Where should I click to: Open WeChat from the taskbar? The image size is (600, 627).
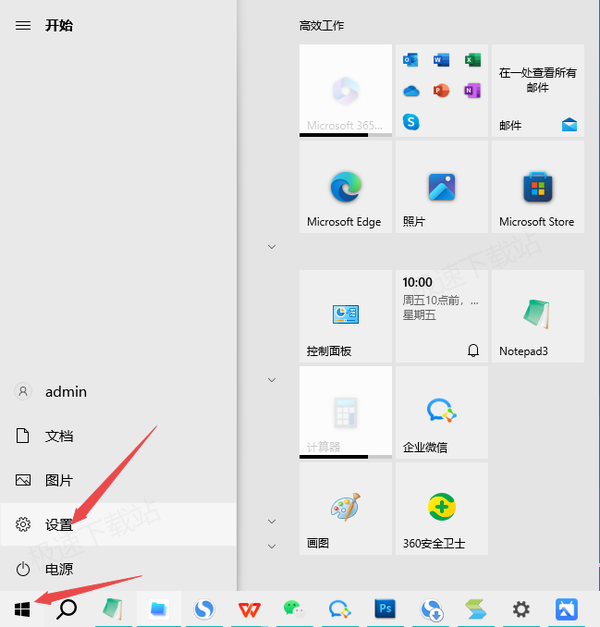(294, 609)
